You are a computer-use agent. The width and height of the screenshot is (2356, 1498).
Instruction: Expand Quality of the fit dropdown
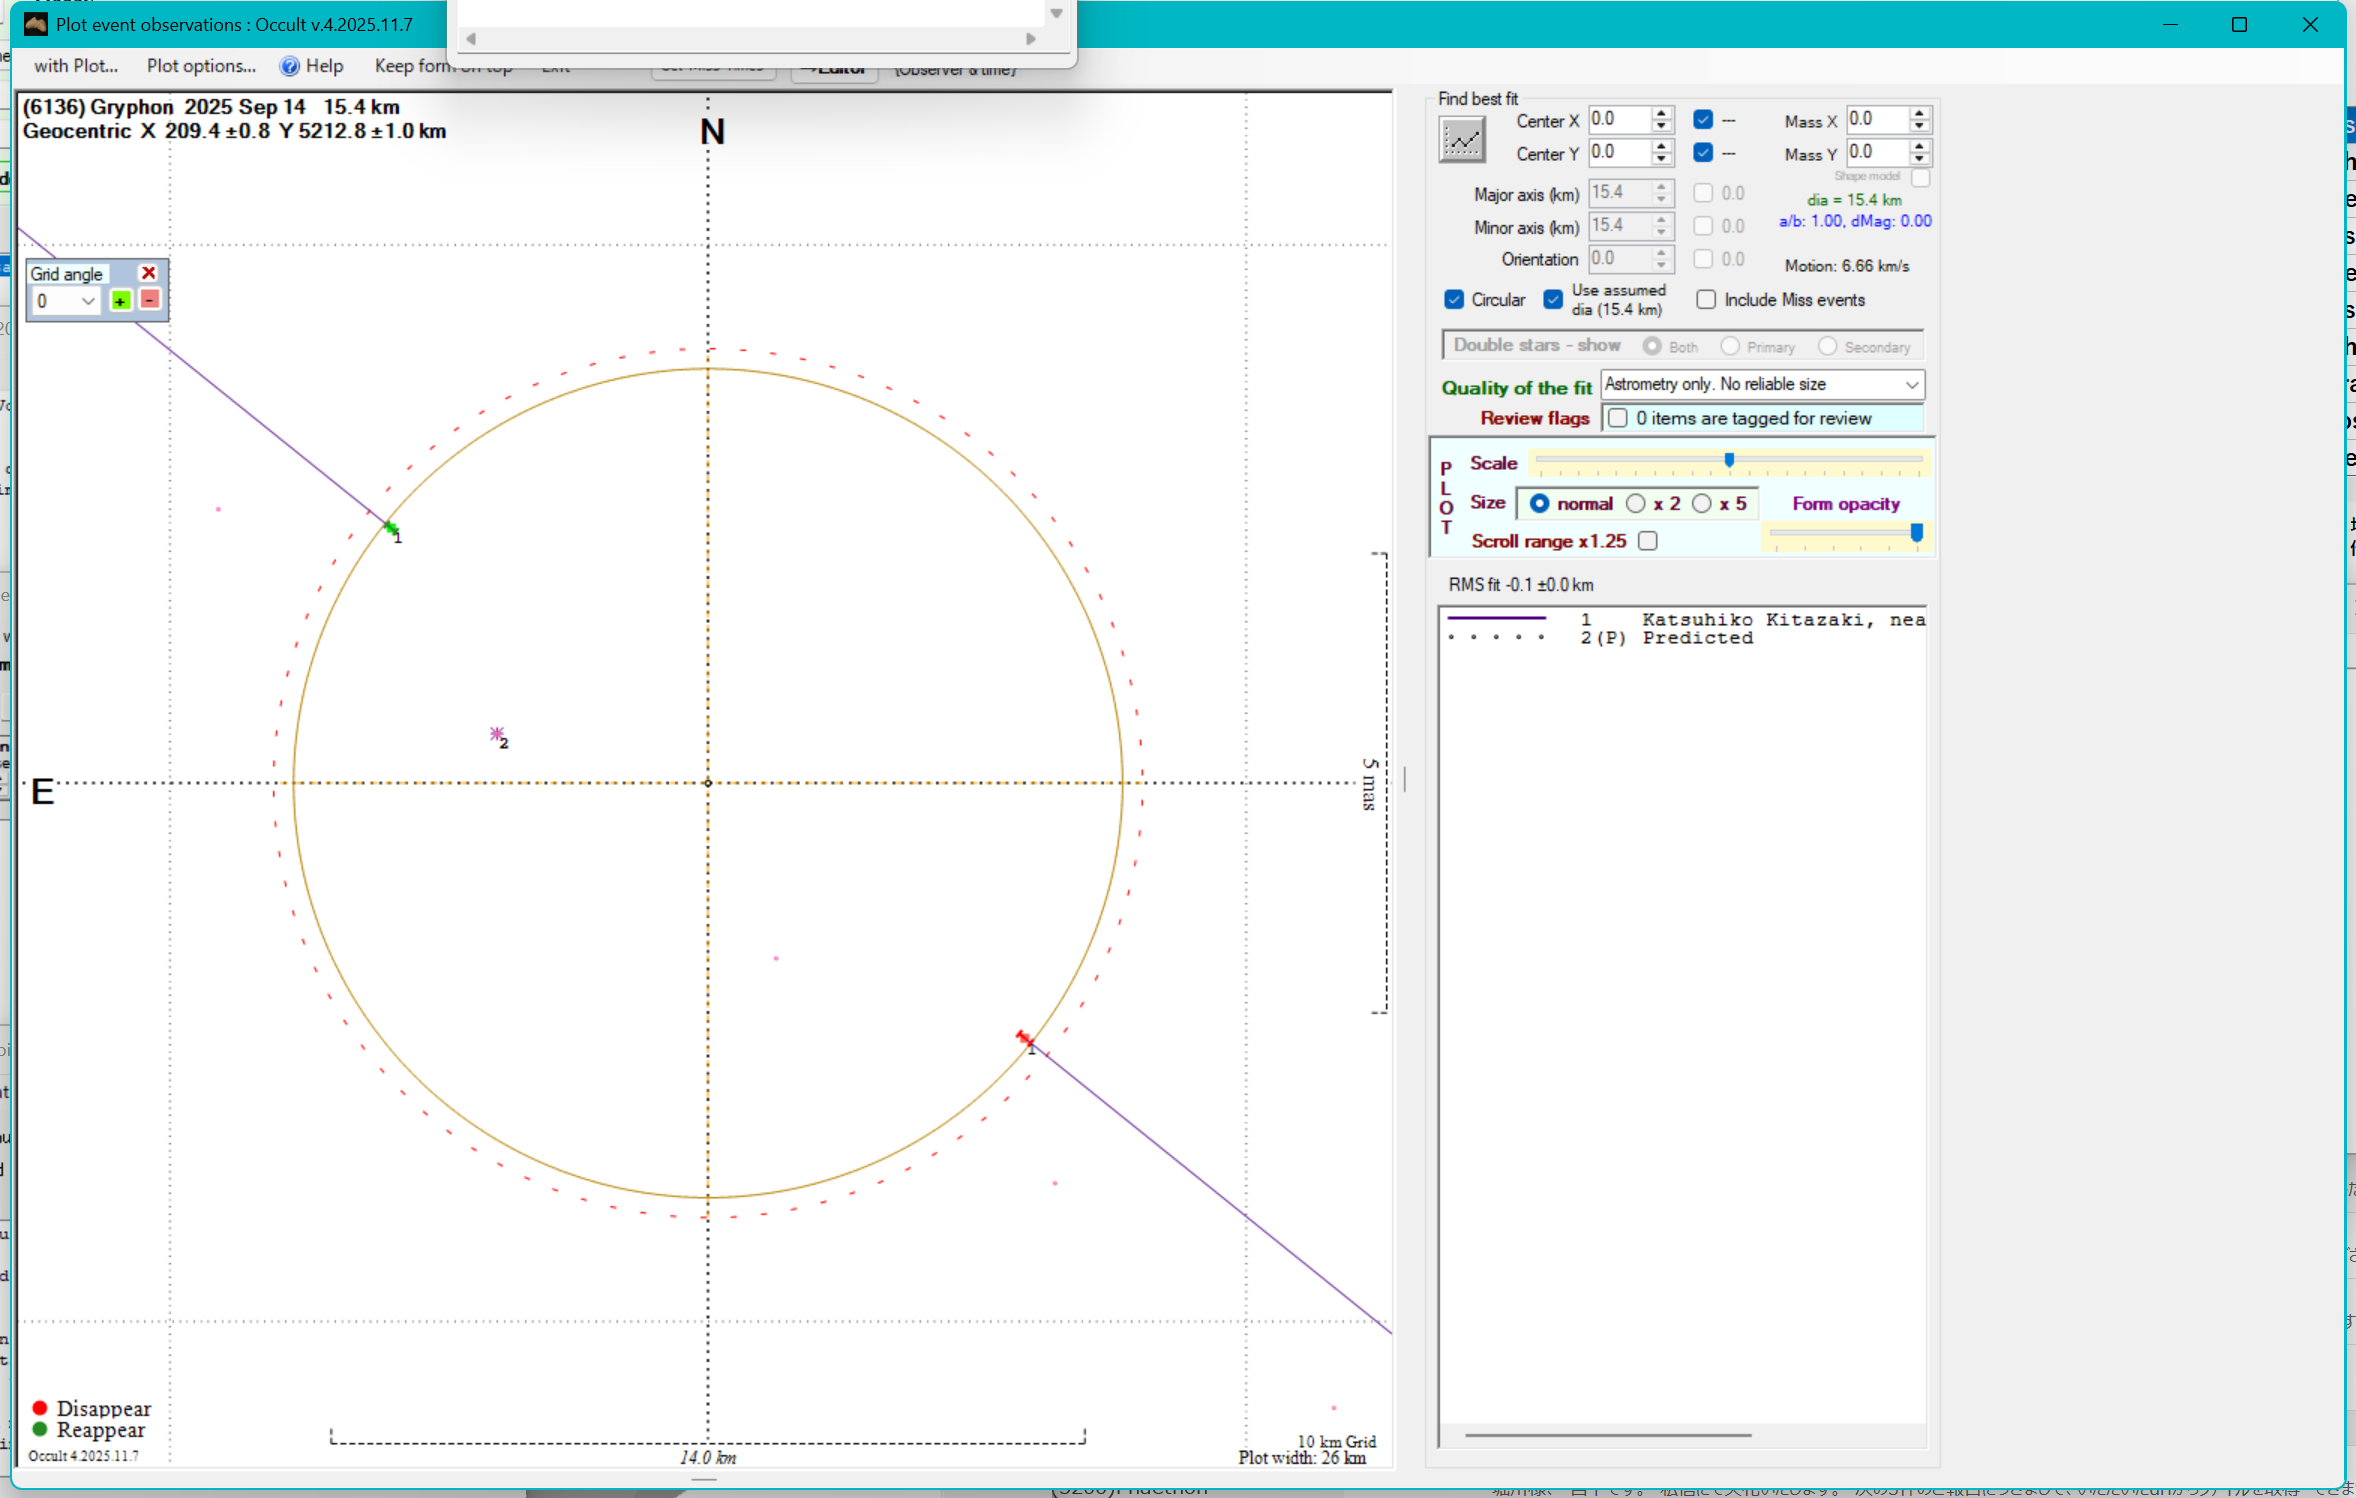click(x=1911, y=385)
